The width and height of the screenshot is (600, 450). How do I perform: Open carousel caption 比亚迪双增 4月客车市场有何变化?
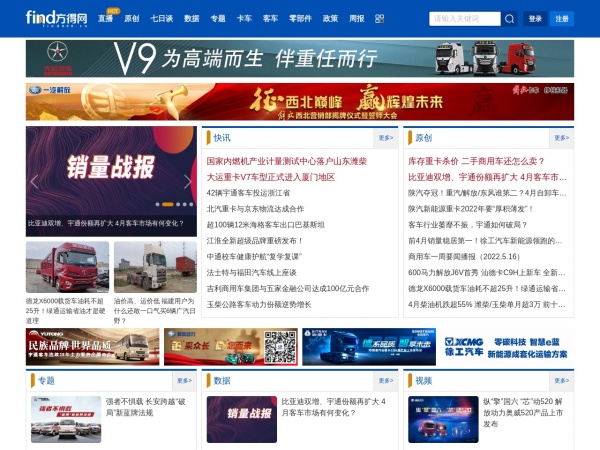point(106,223)
